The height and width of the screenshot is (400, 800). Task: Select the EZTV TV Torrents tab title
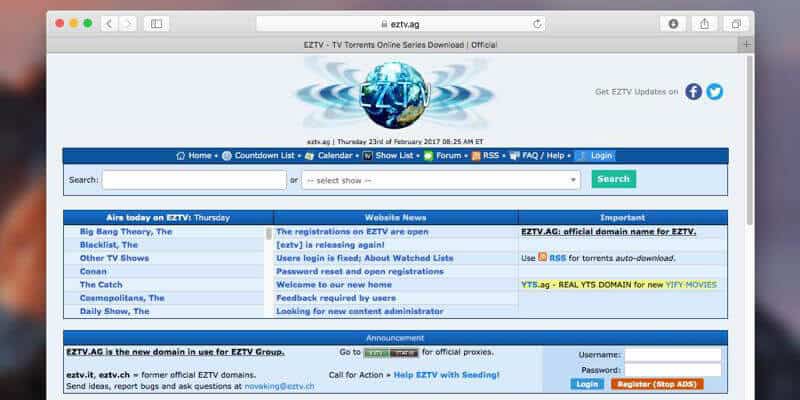point(400,45)
